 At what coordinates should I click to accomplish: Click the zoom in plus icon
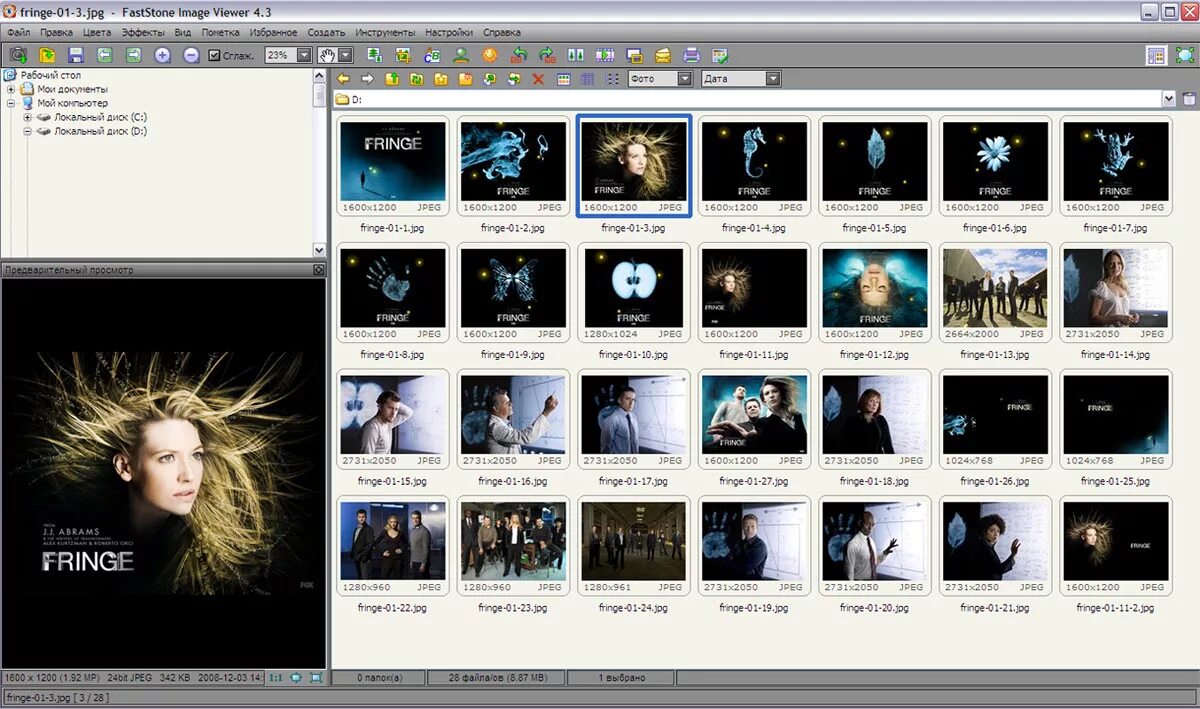[x=163, y=55]
